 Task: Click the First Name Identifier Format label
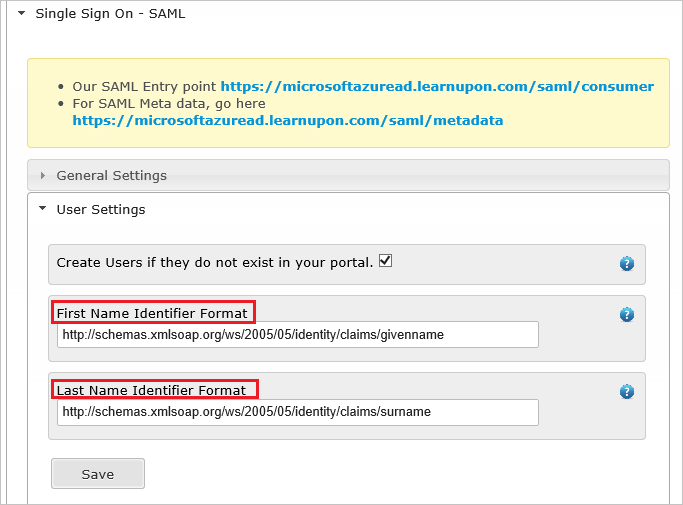[x=152, y=313]
